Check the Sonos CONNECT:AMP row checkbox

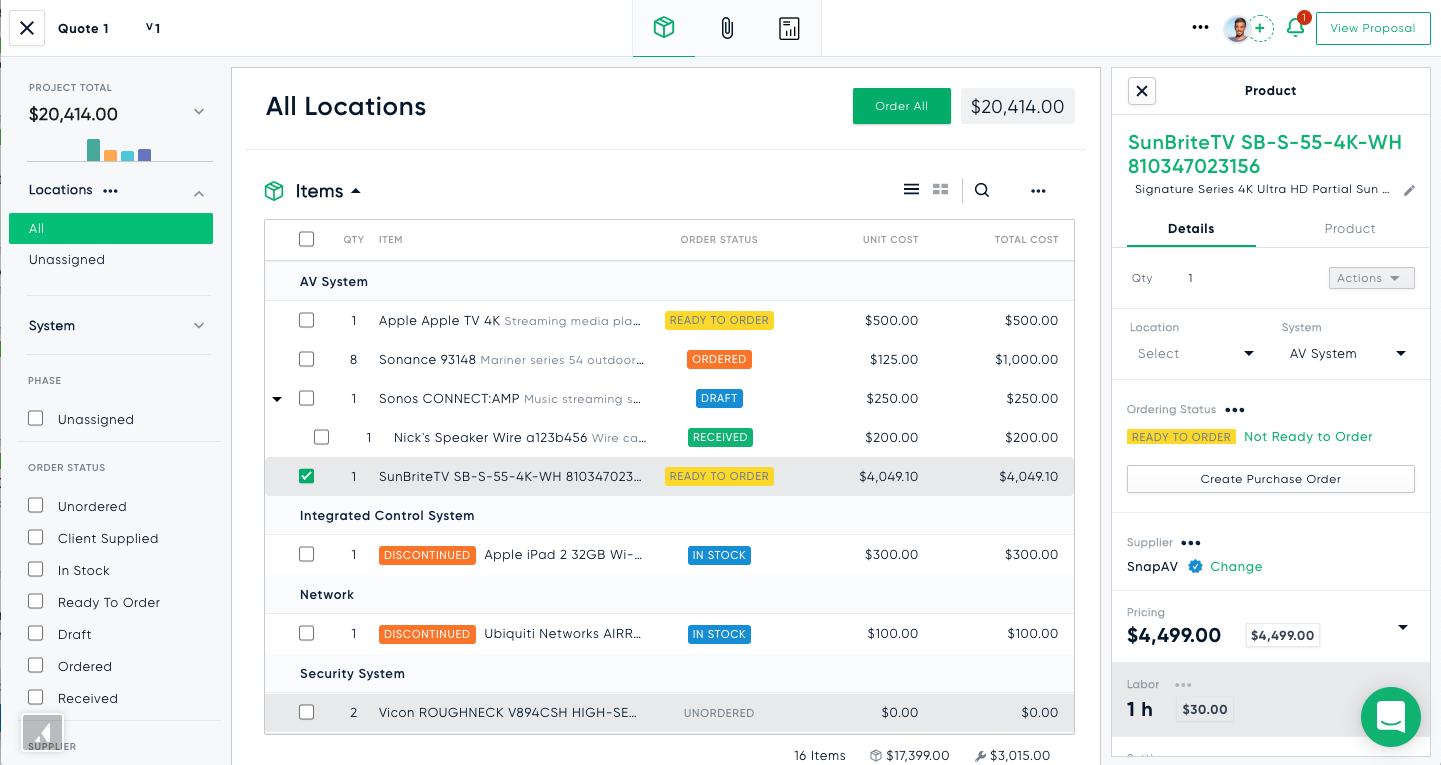click(306, 398)
